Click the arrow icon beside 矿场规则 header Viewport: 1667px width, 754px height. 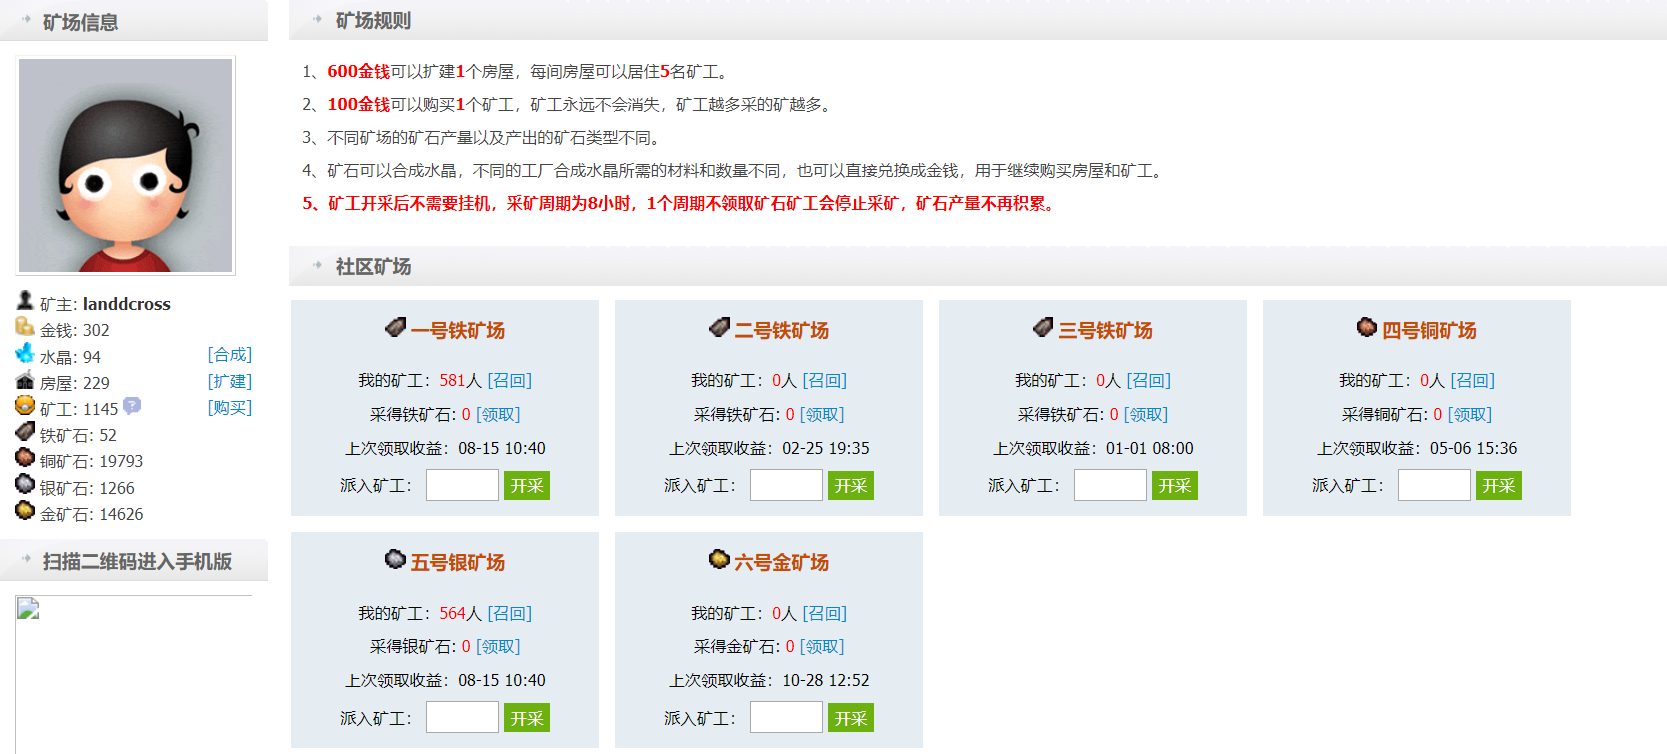pos(318,19)
